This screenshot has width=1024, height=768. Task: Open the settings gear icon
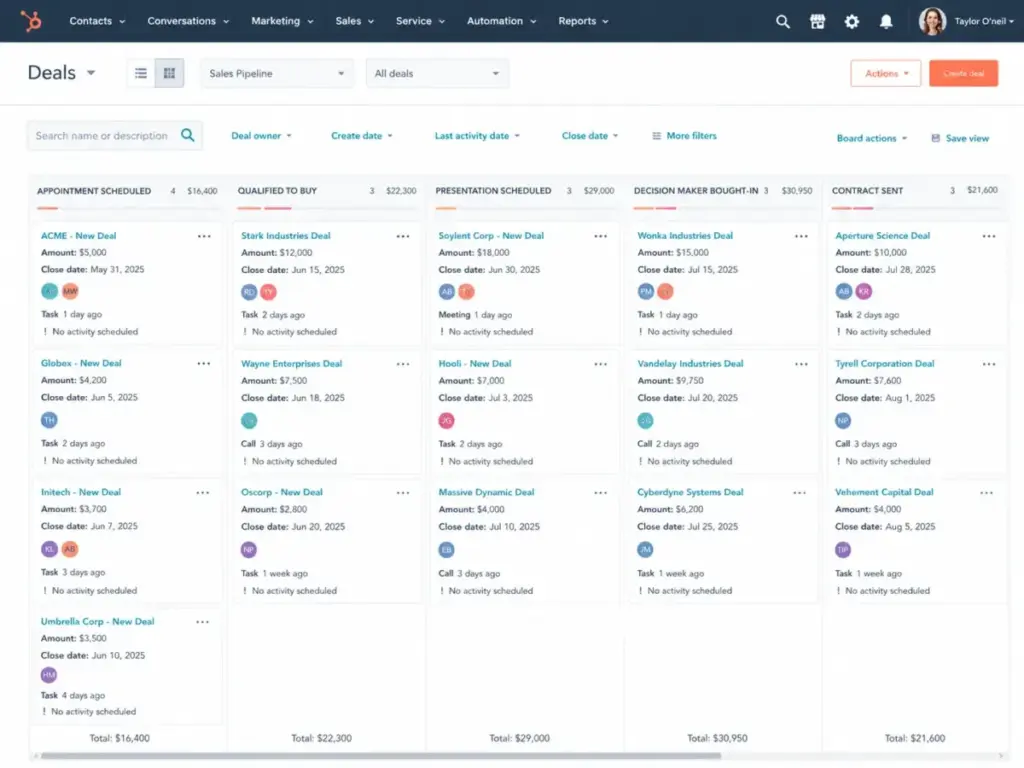click(852, 22)
